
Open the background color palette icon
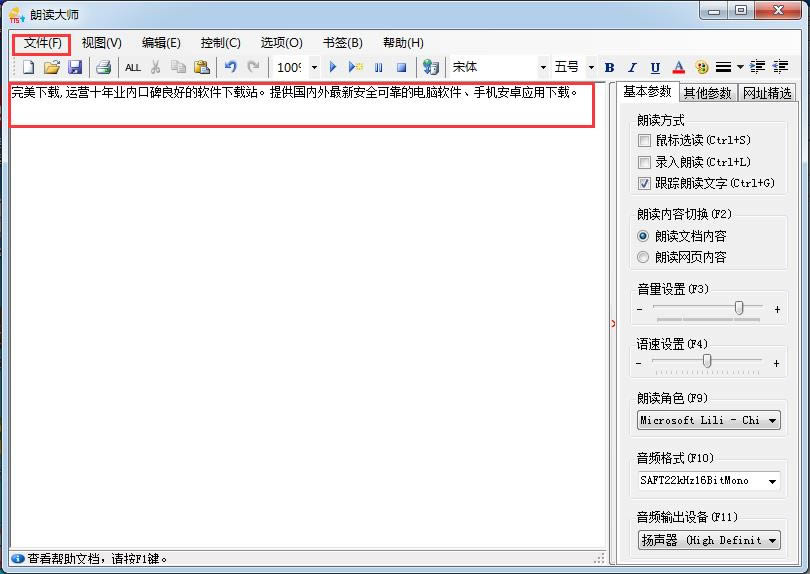pos(701,67)
